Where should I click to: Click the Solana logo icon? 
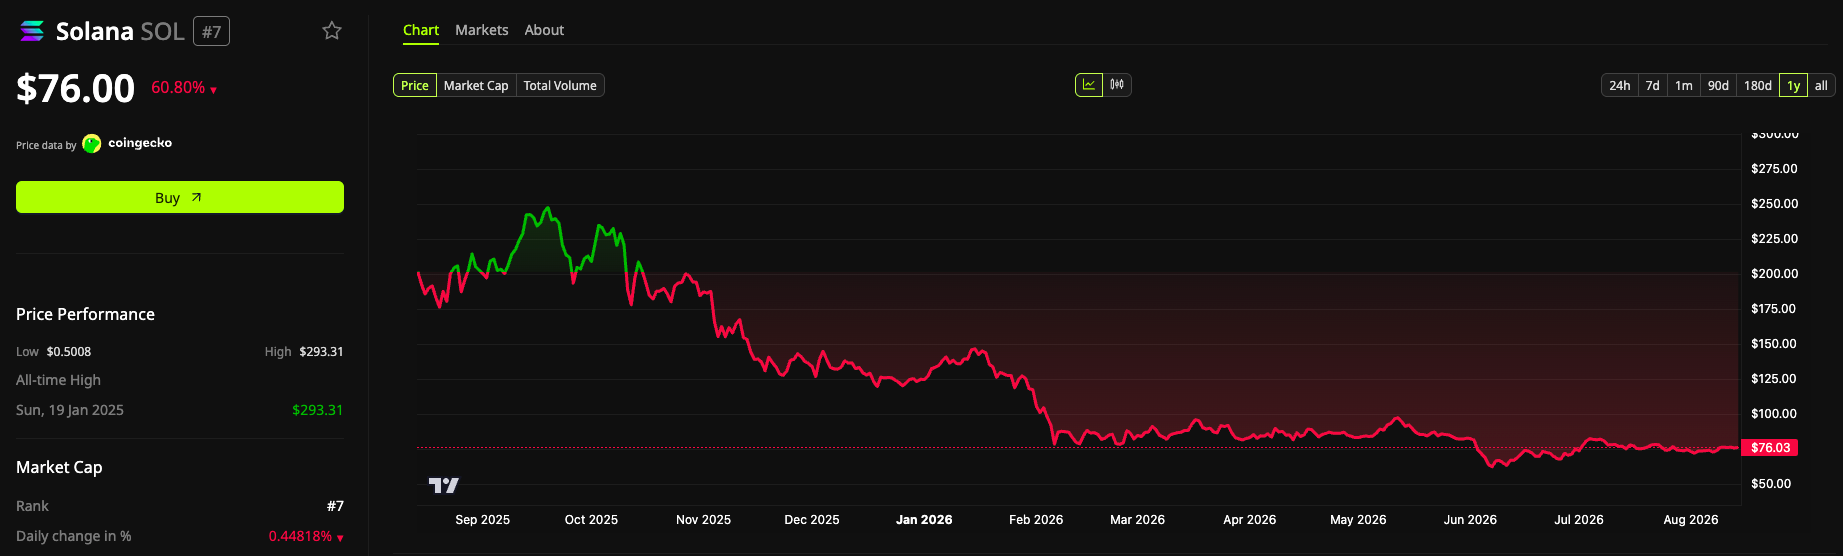[32, 32]
